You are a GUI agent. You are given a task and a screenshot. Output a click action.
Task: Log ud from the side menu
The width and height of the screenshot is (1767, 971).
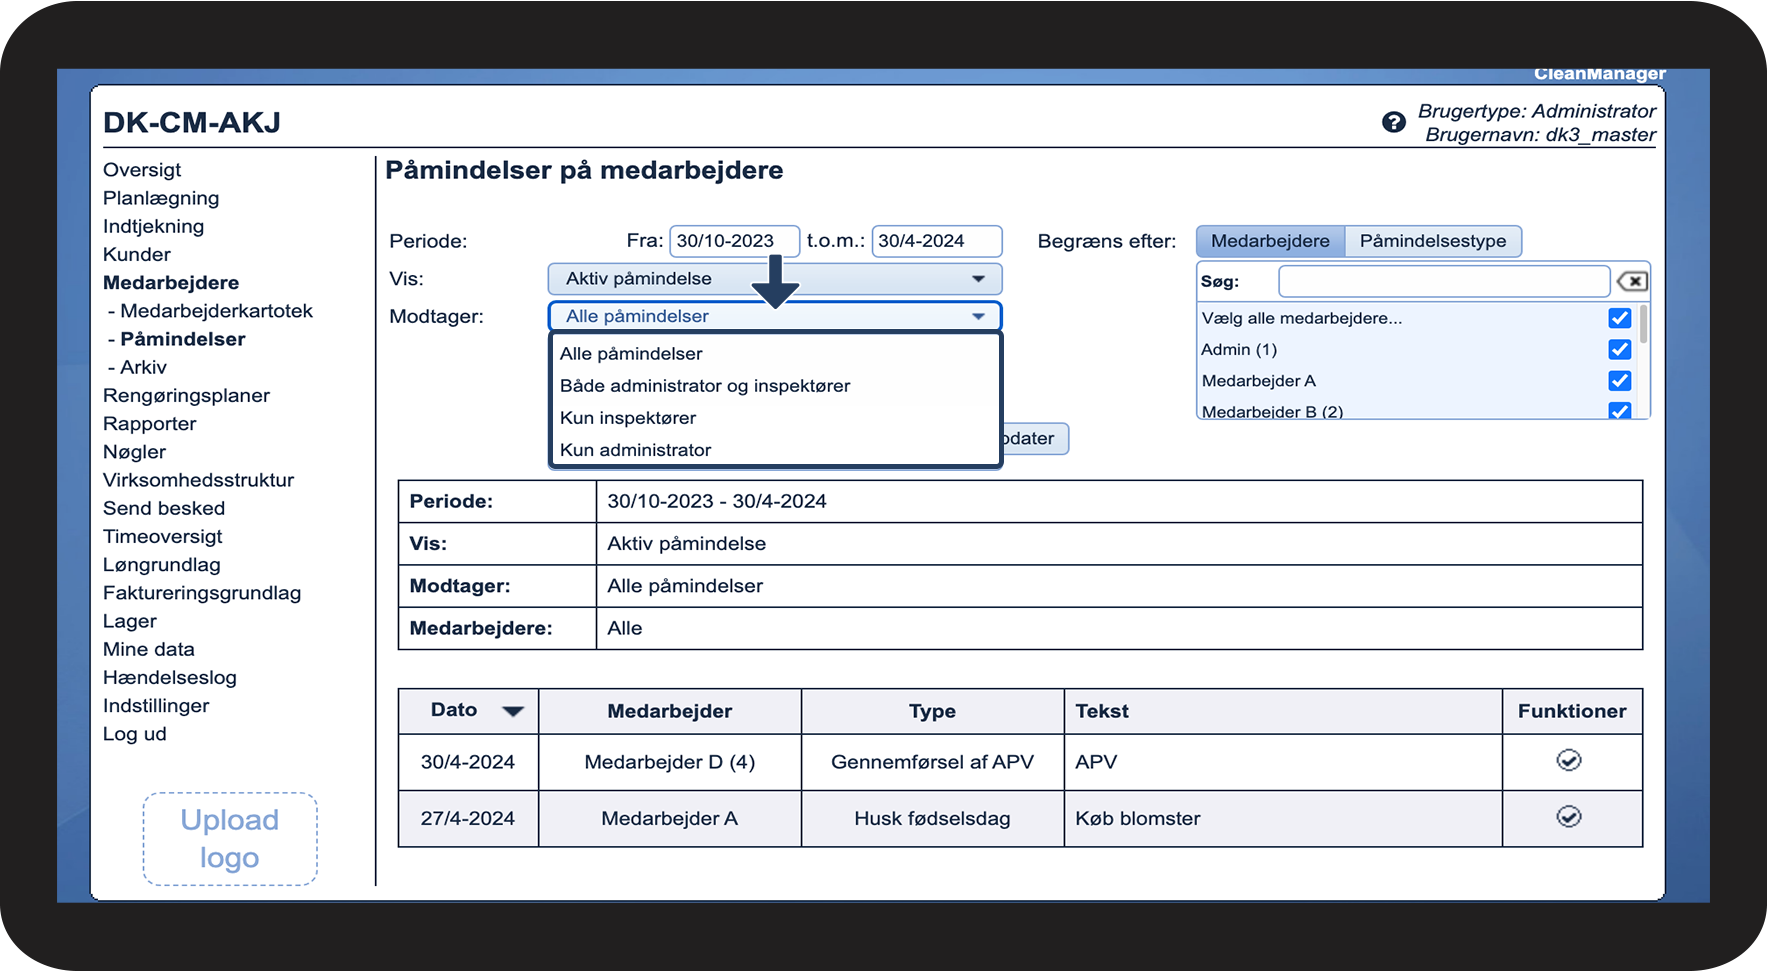click(x=135, y=734)
